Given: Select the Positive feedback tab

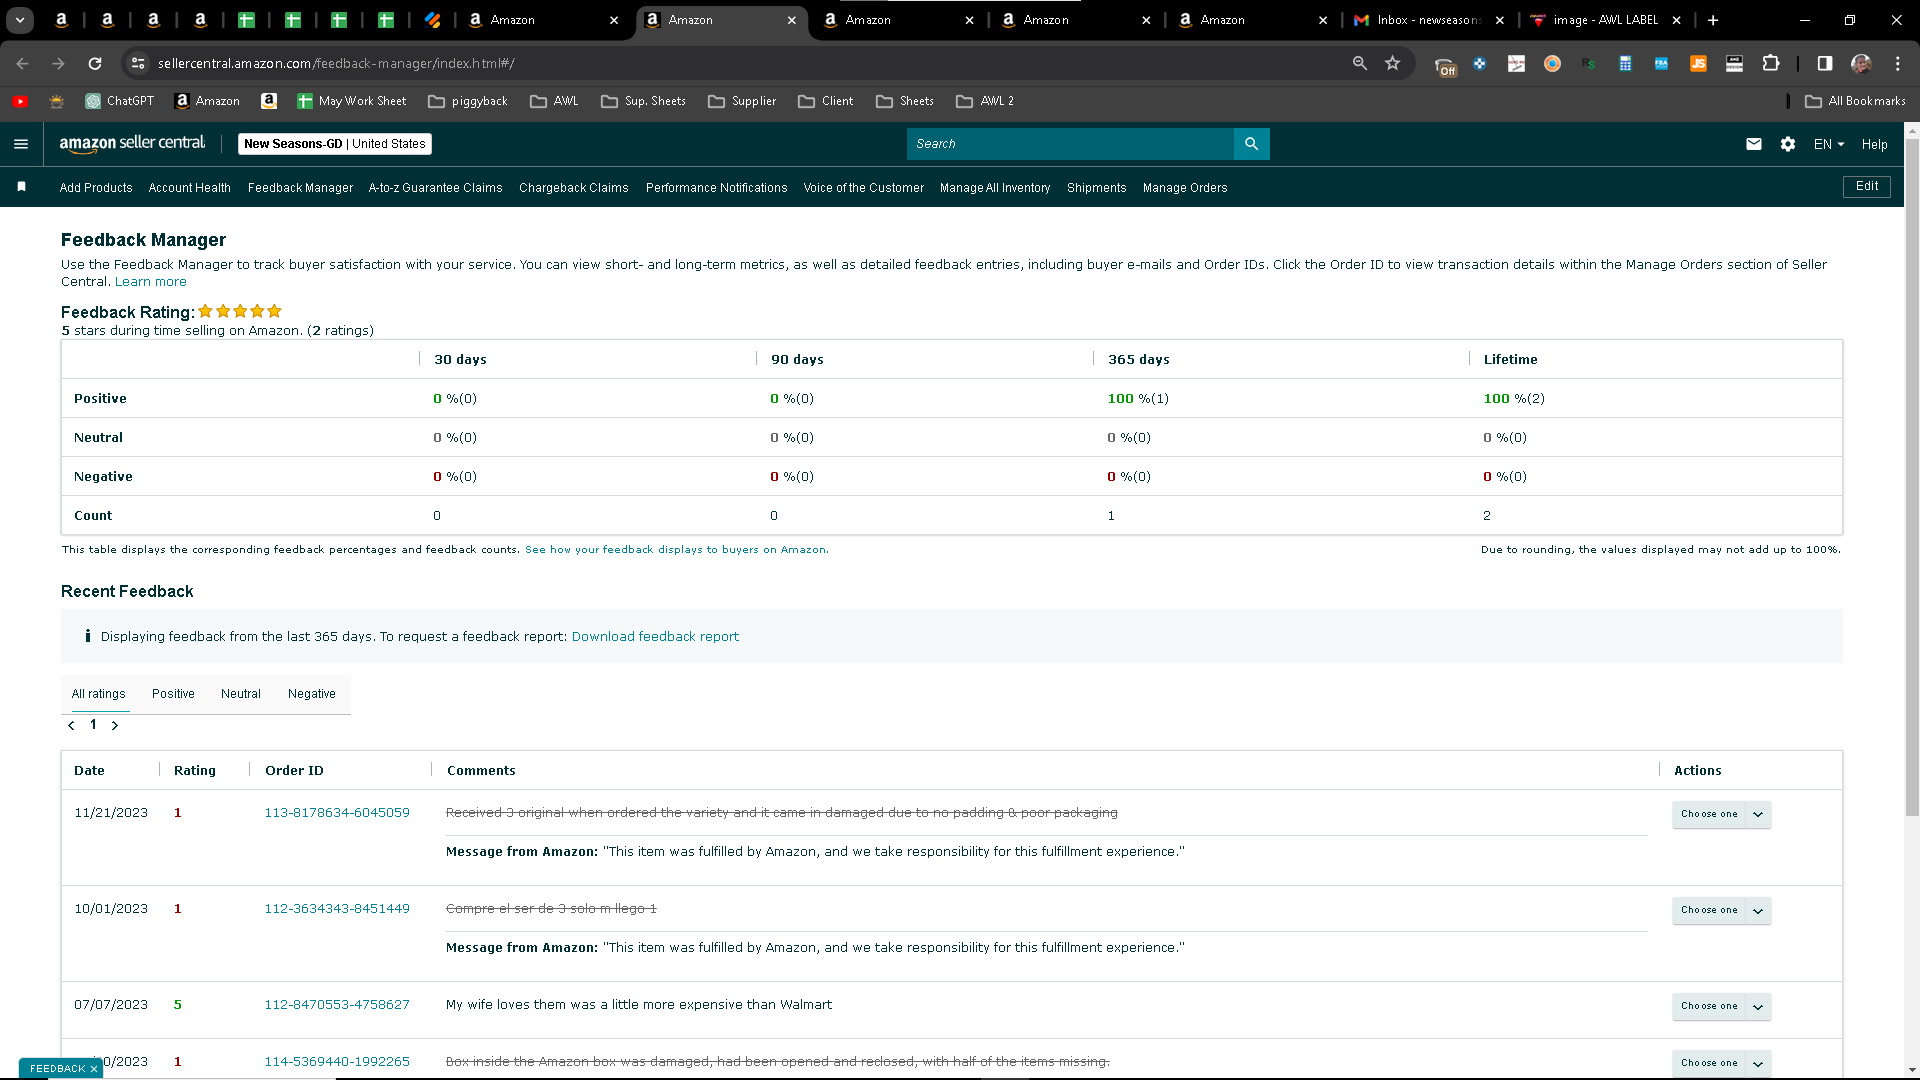Looking at the screenshot, I should (x=173, y=694).
